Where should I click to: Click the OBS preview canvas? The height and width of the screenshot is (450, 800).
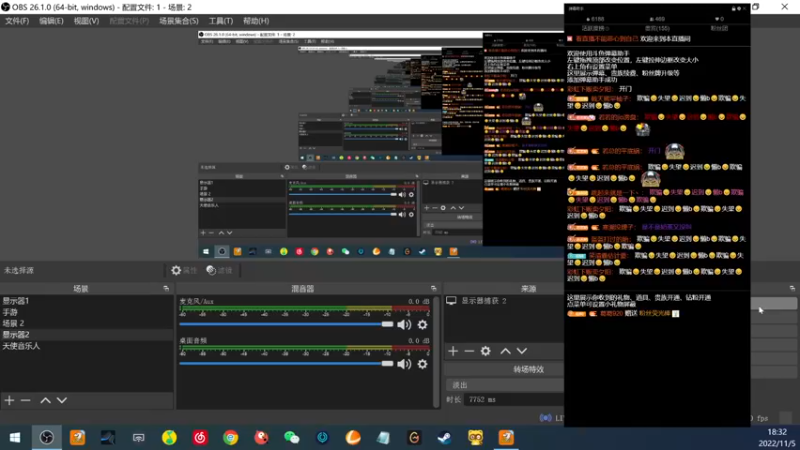coord(381,145)
